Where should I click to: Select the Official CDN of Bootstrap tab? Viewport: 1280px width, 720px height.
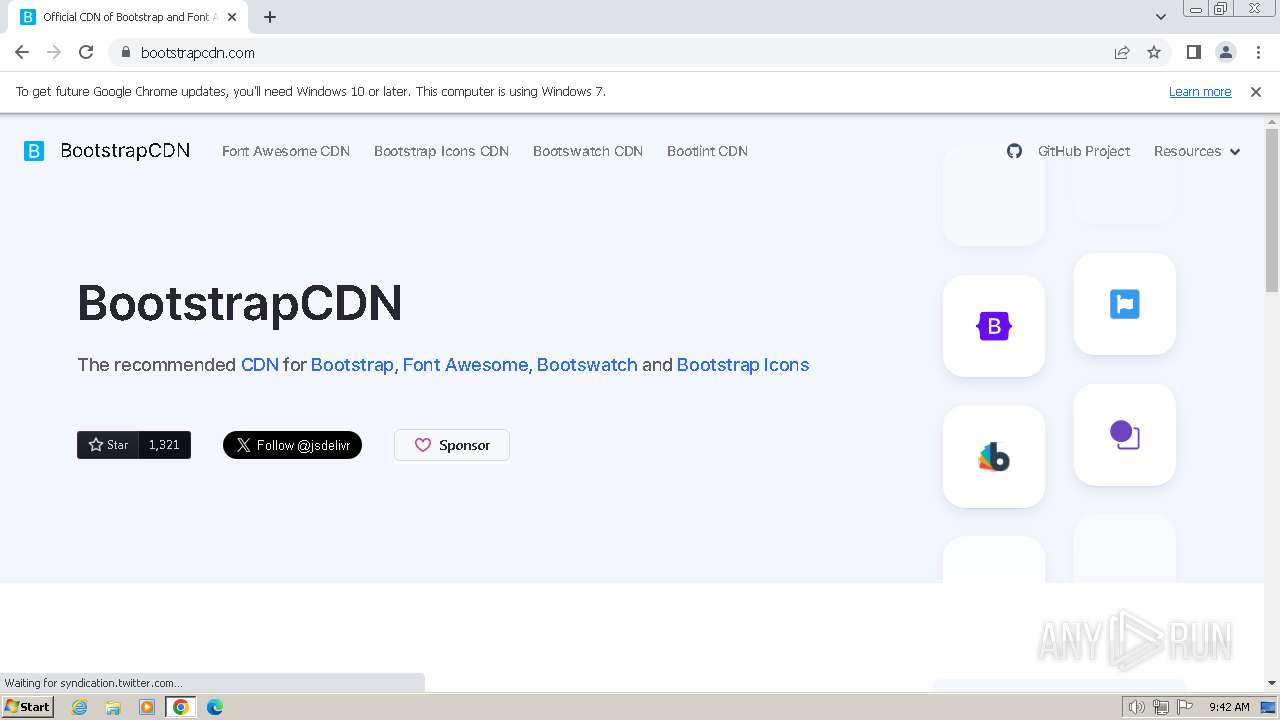point(128,17)
